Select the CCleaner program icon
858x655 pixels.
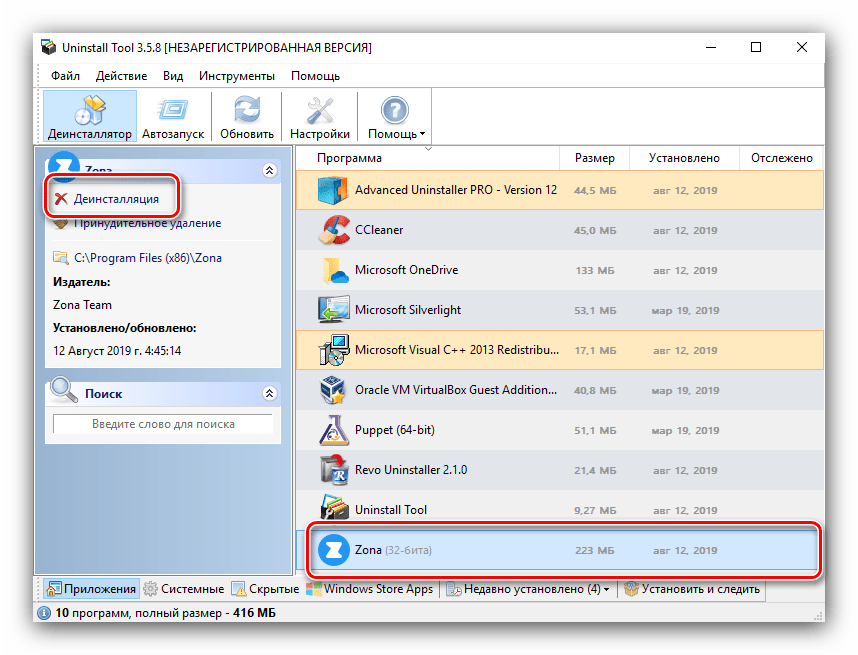tap(333, 230)
